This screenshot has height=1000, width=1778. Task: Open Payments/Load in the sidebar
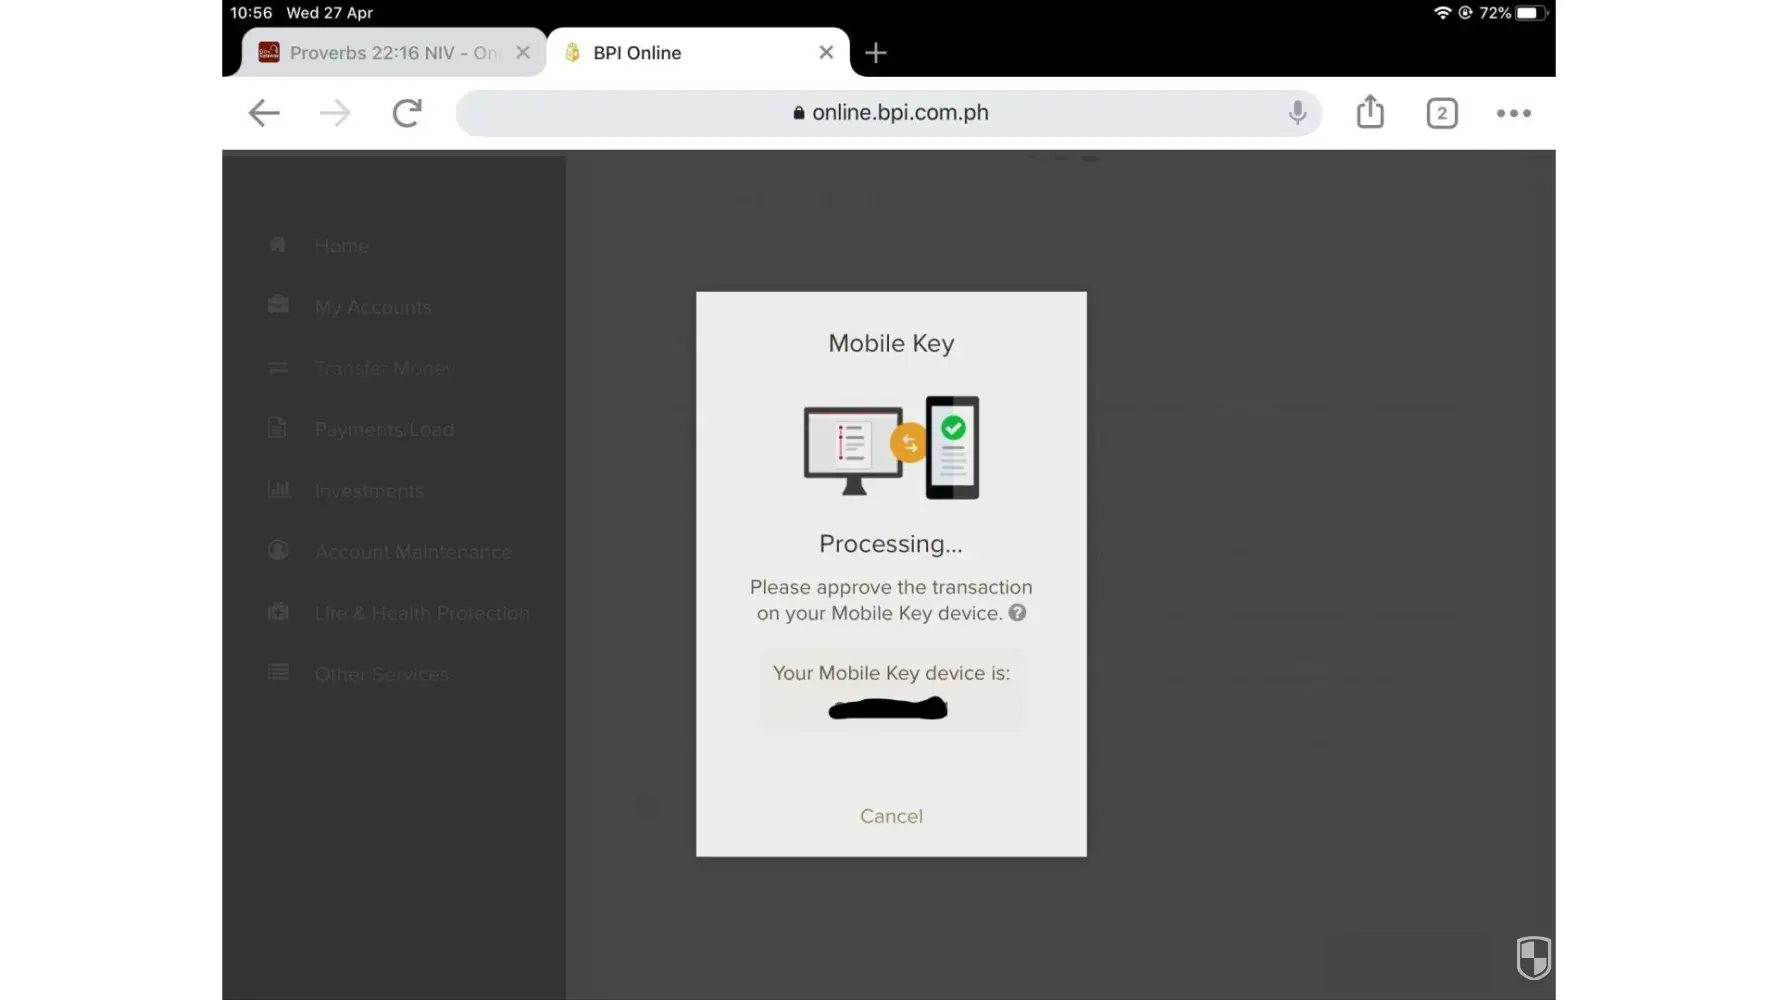pyautogui.click(x=384, y=429)
